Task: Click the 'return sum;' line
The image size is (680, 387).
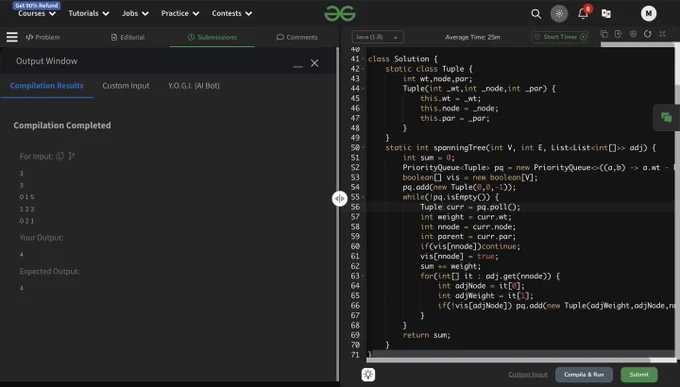Action: click(426, 335)
